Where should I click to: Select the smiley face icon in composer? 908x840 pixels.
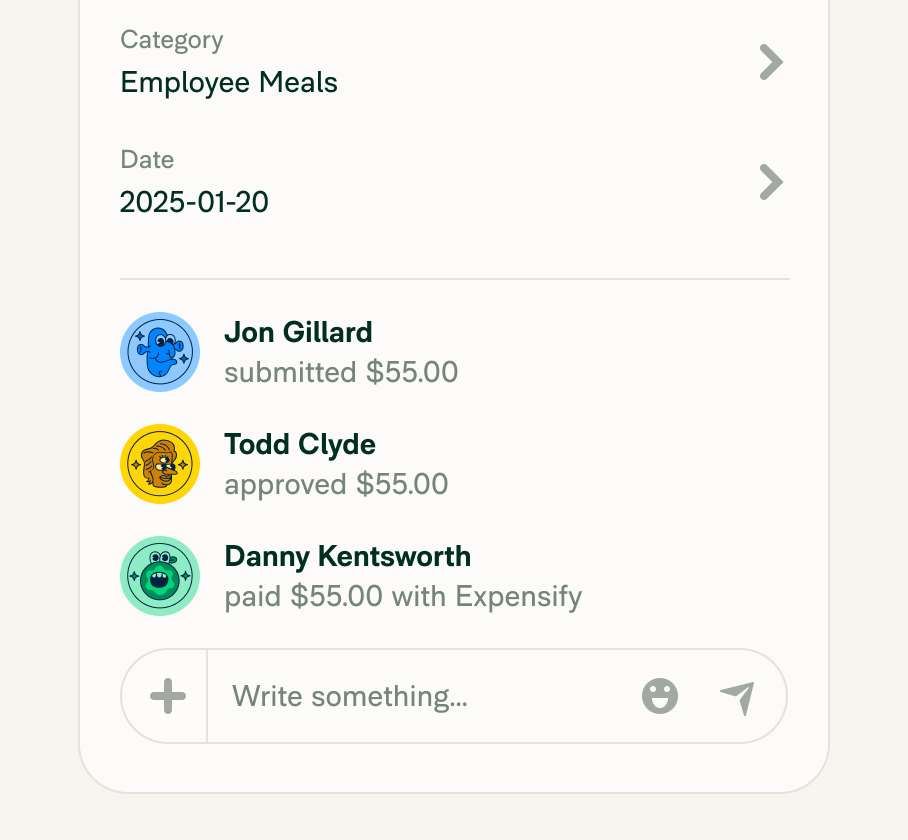pyautogui.click(x=658, y=695)
